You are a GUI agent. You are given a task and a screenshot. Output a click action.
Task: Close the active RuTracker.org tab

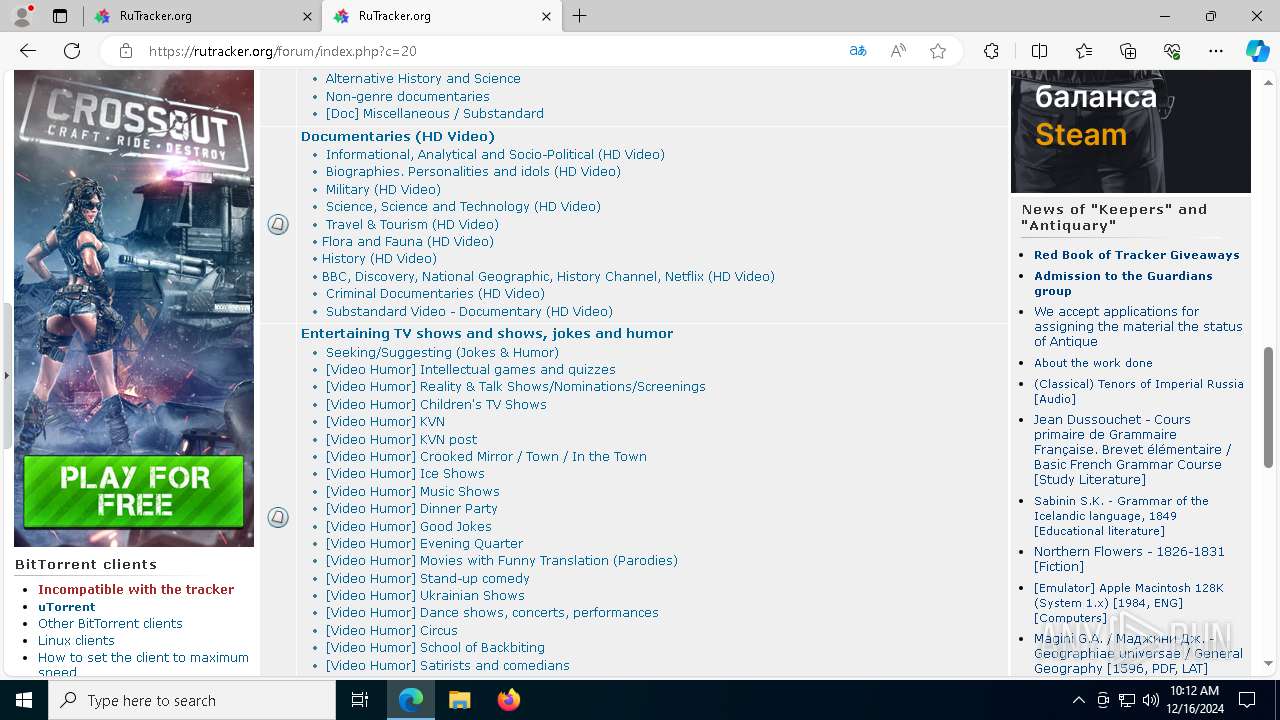pos(546,16)
